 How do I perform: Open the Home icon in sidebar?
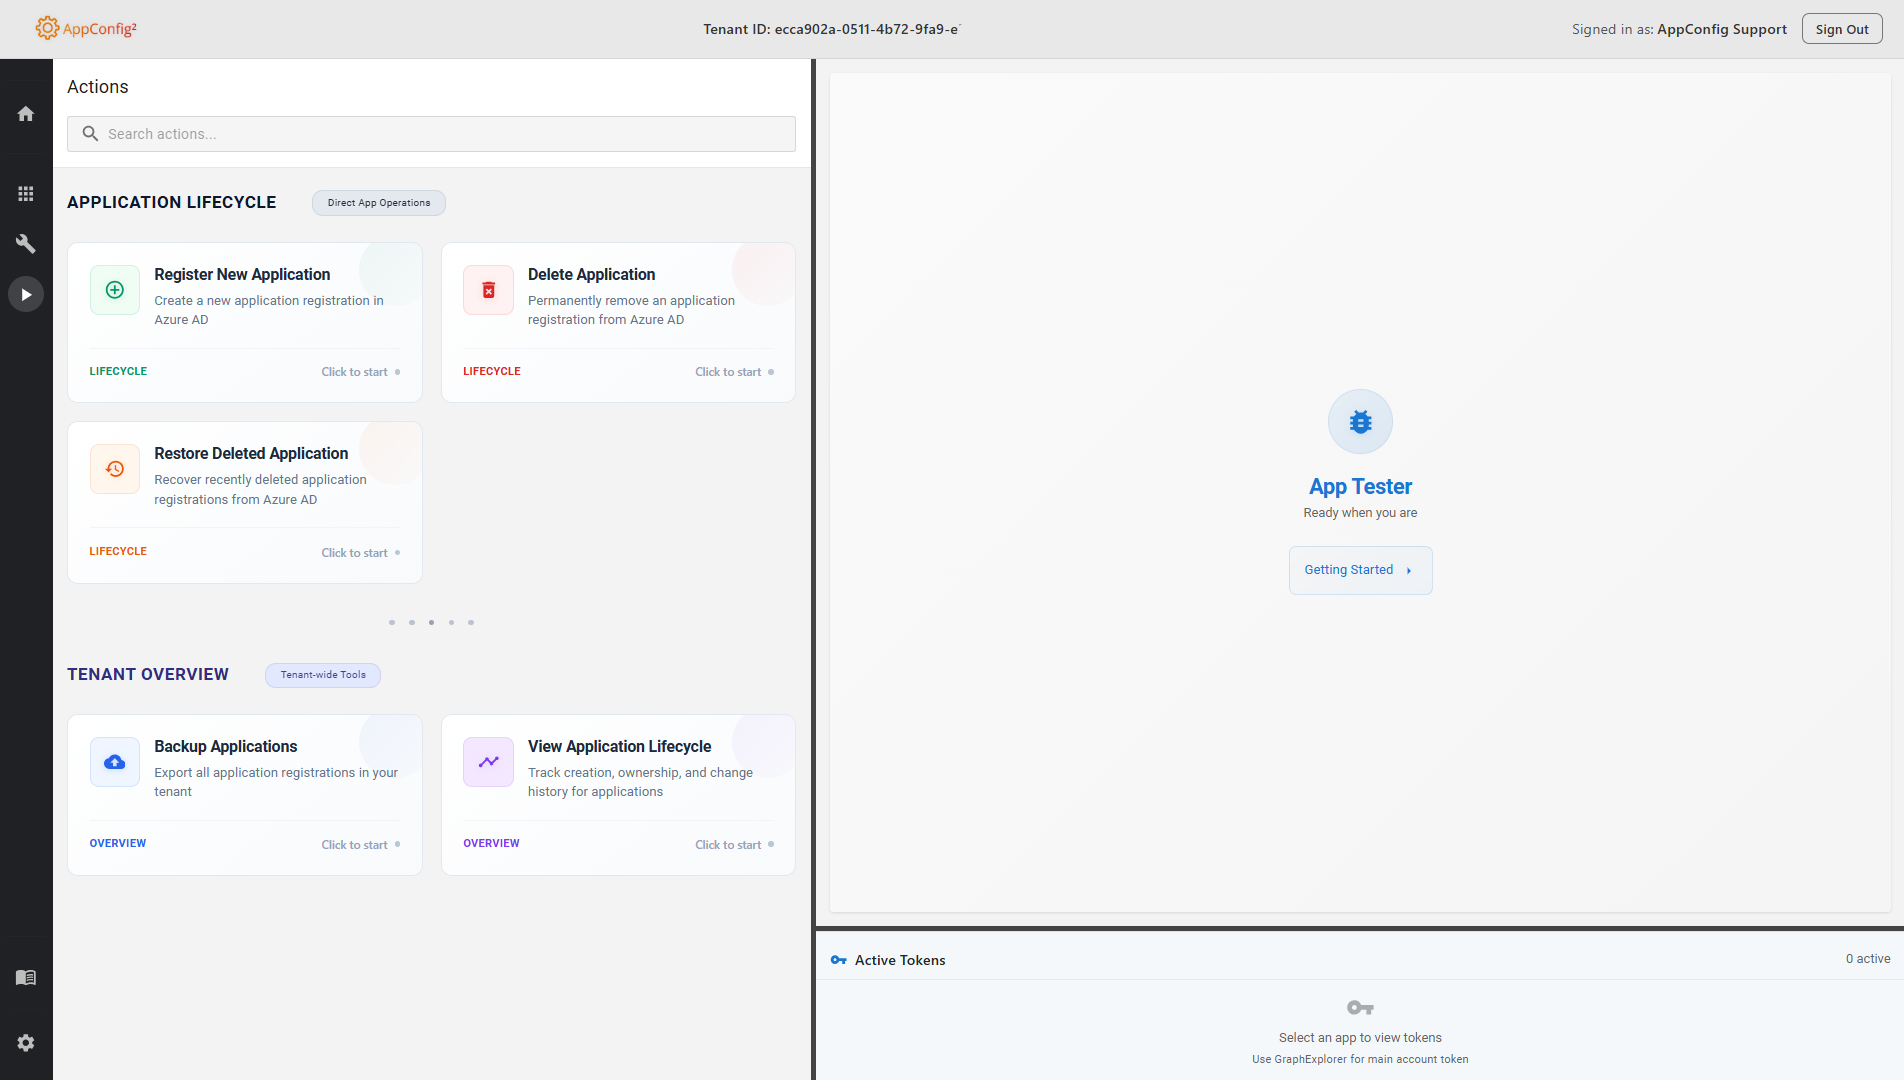coord(26,114)
